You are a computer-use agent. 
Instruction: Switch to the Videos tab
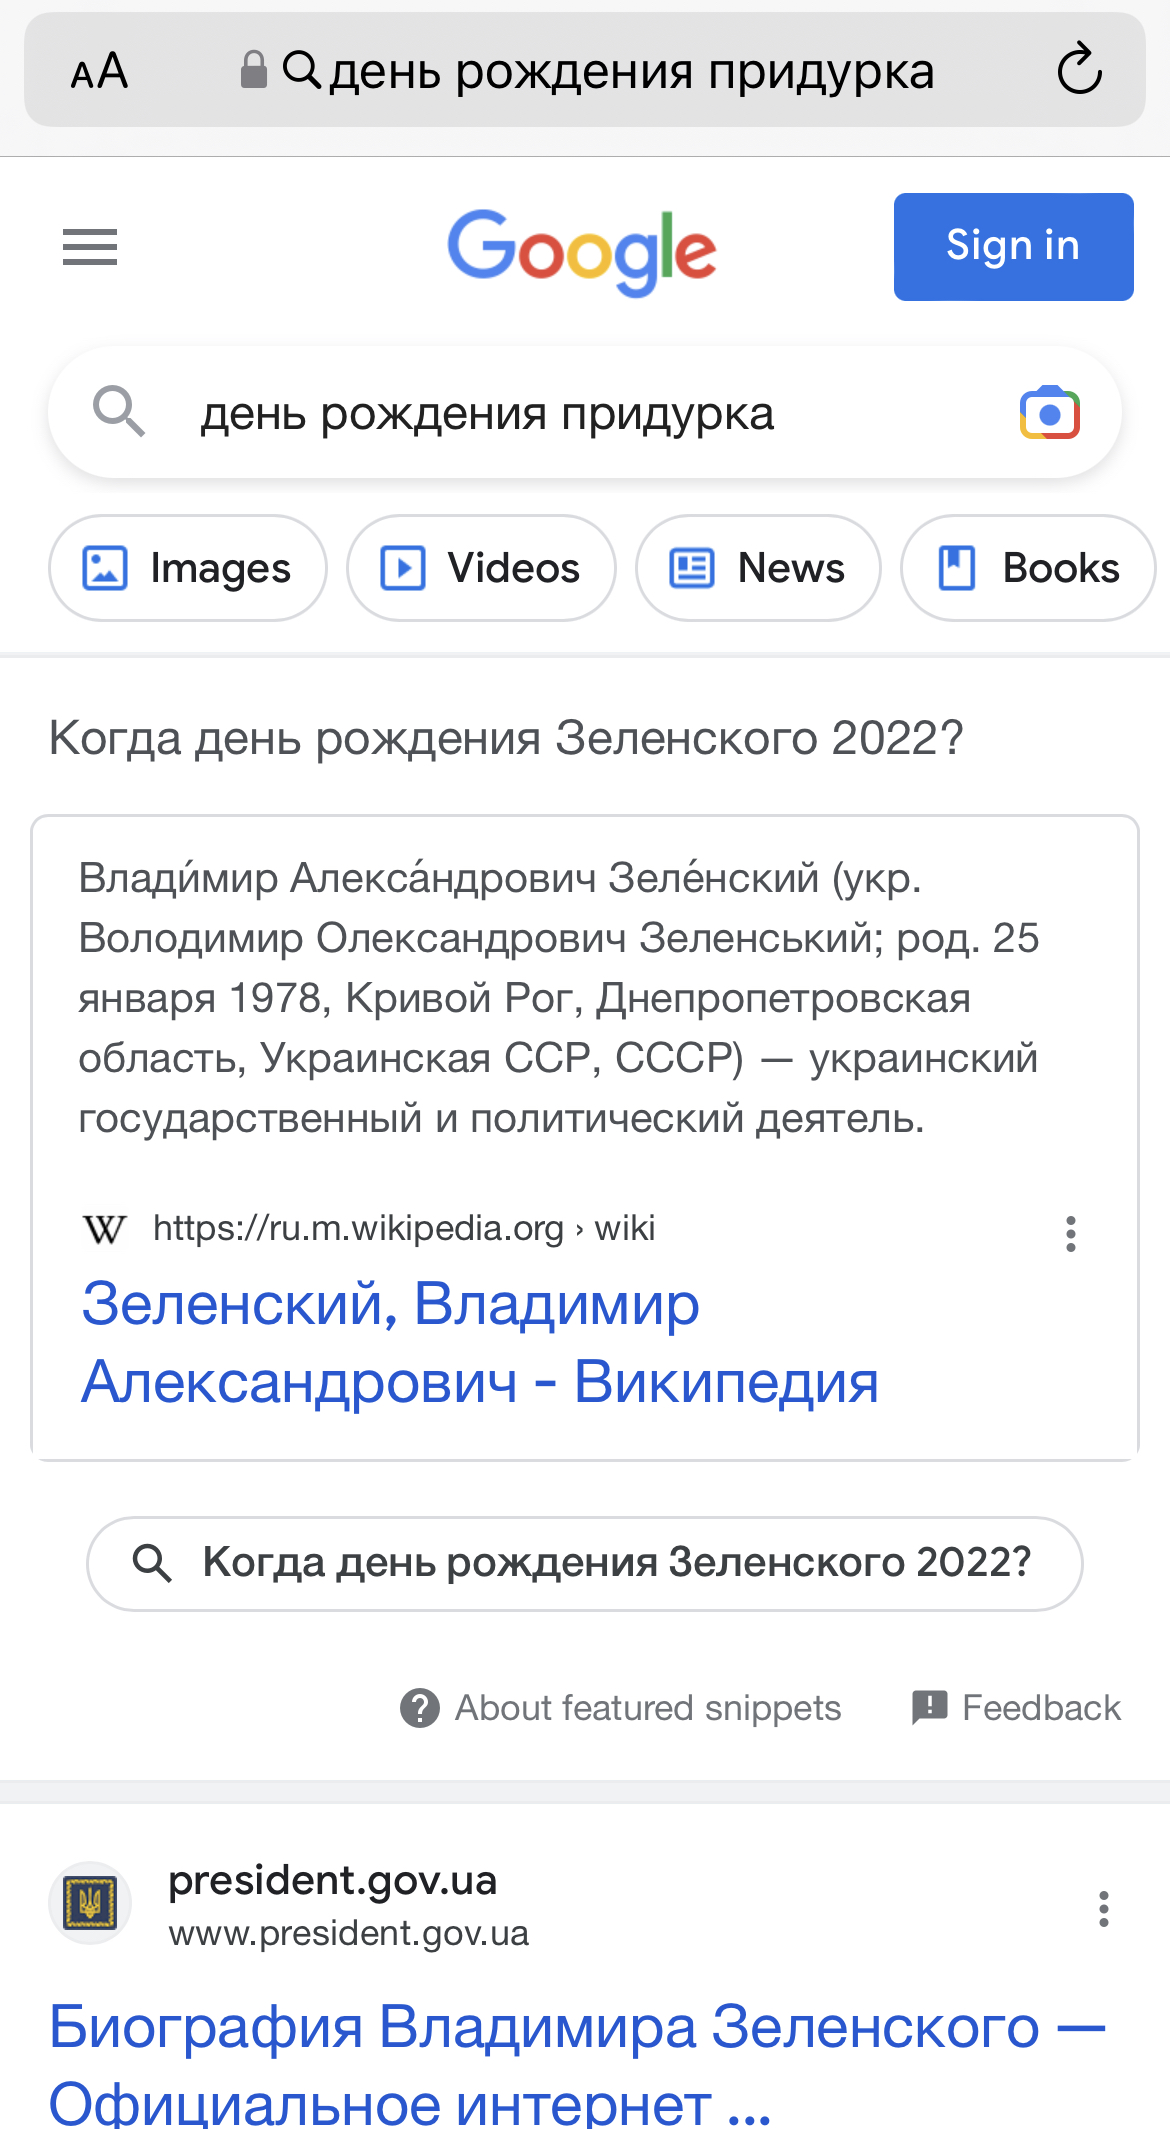coord(481,568)
